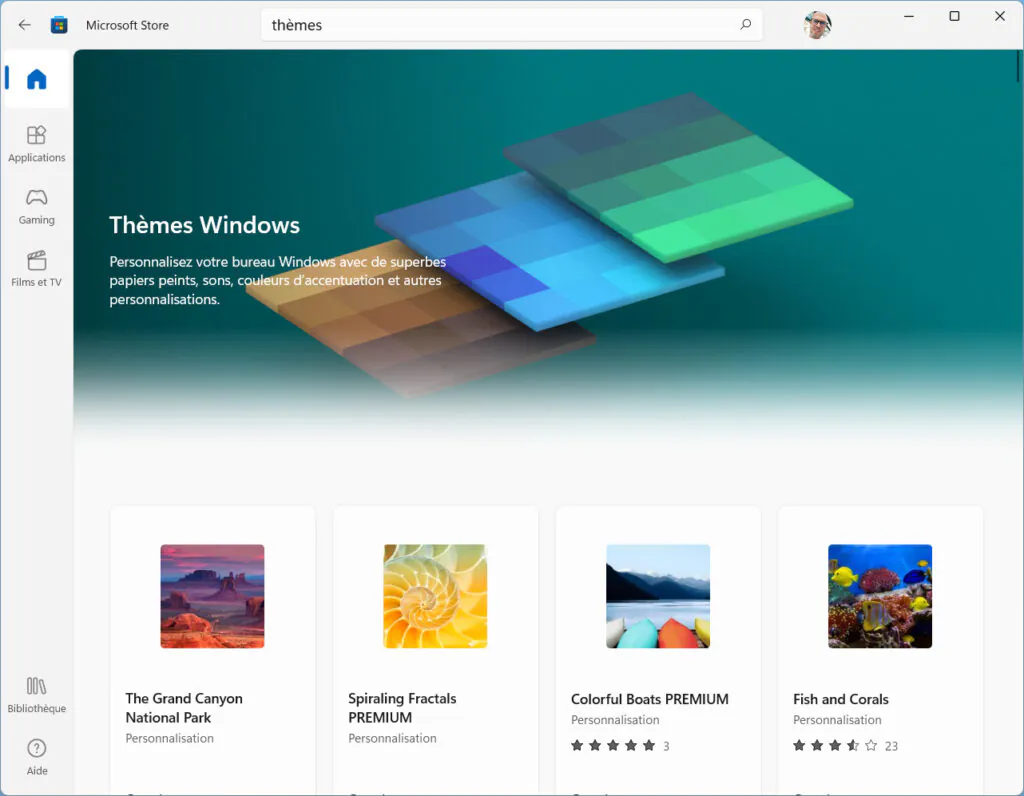Screen dimensions: 1024x796
Task: Click the banner description paragraph
Action: tap(278, 280)
